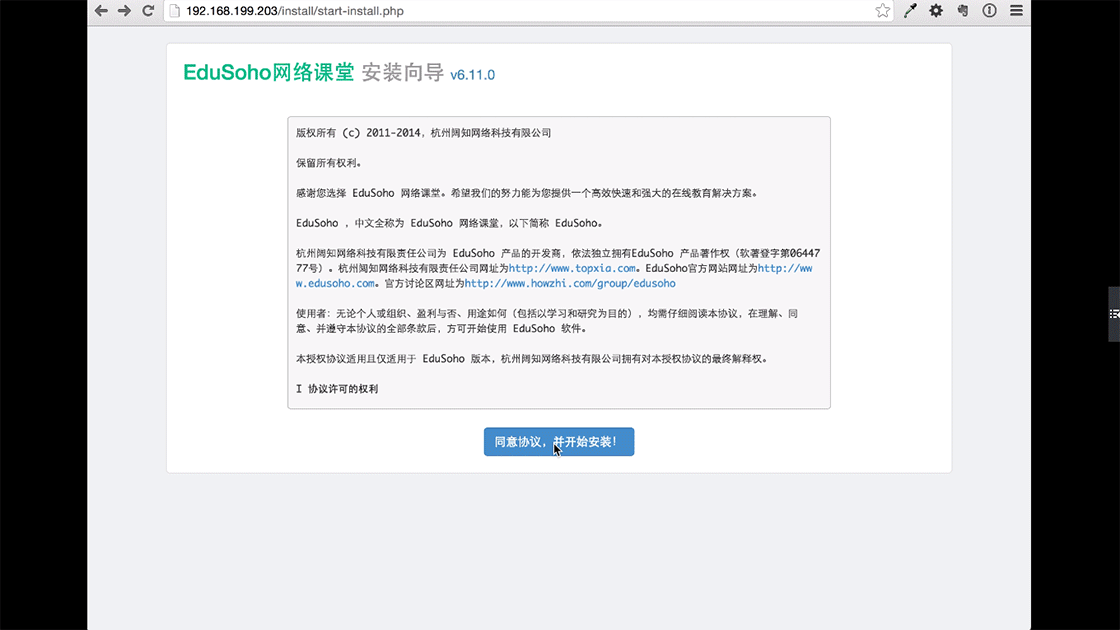Click the copyright line 版权所有 (c) 2011-2014

click(424, 133)
